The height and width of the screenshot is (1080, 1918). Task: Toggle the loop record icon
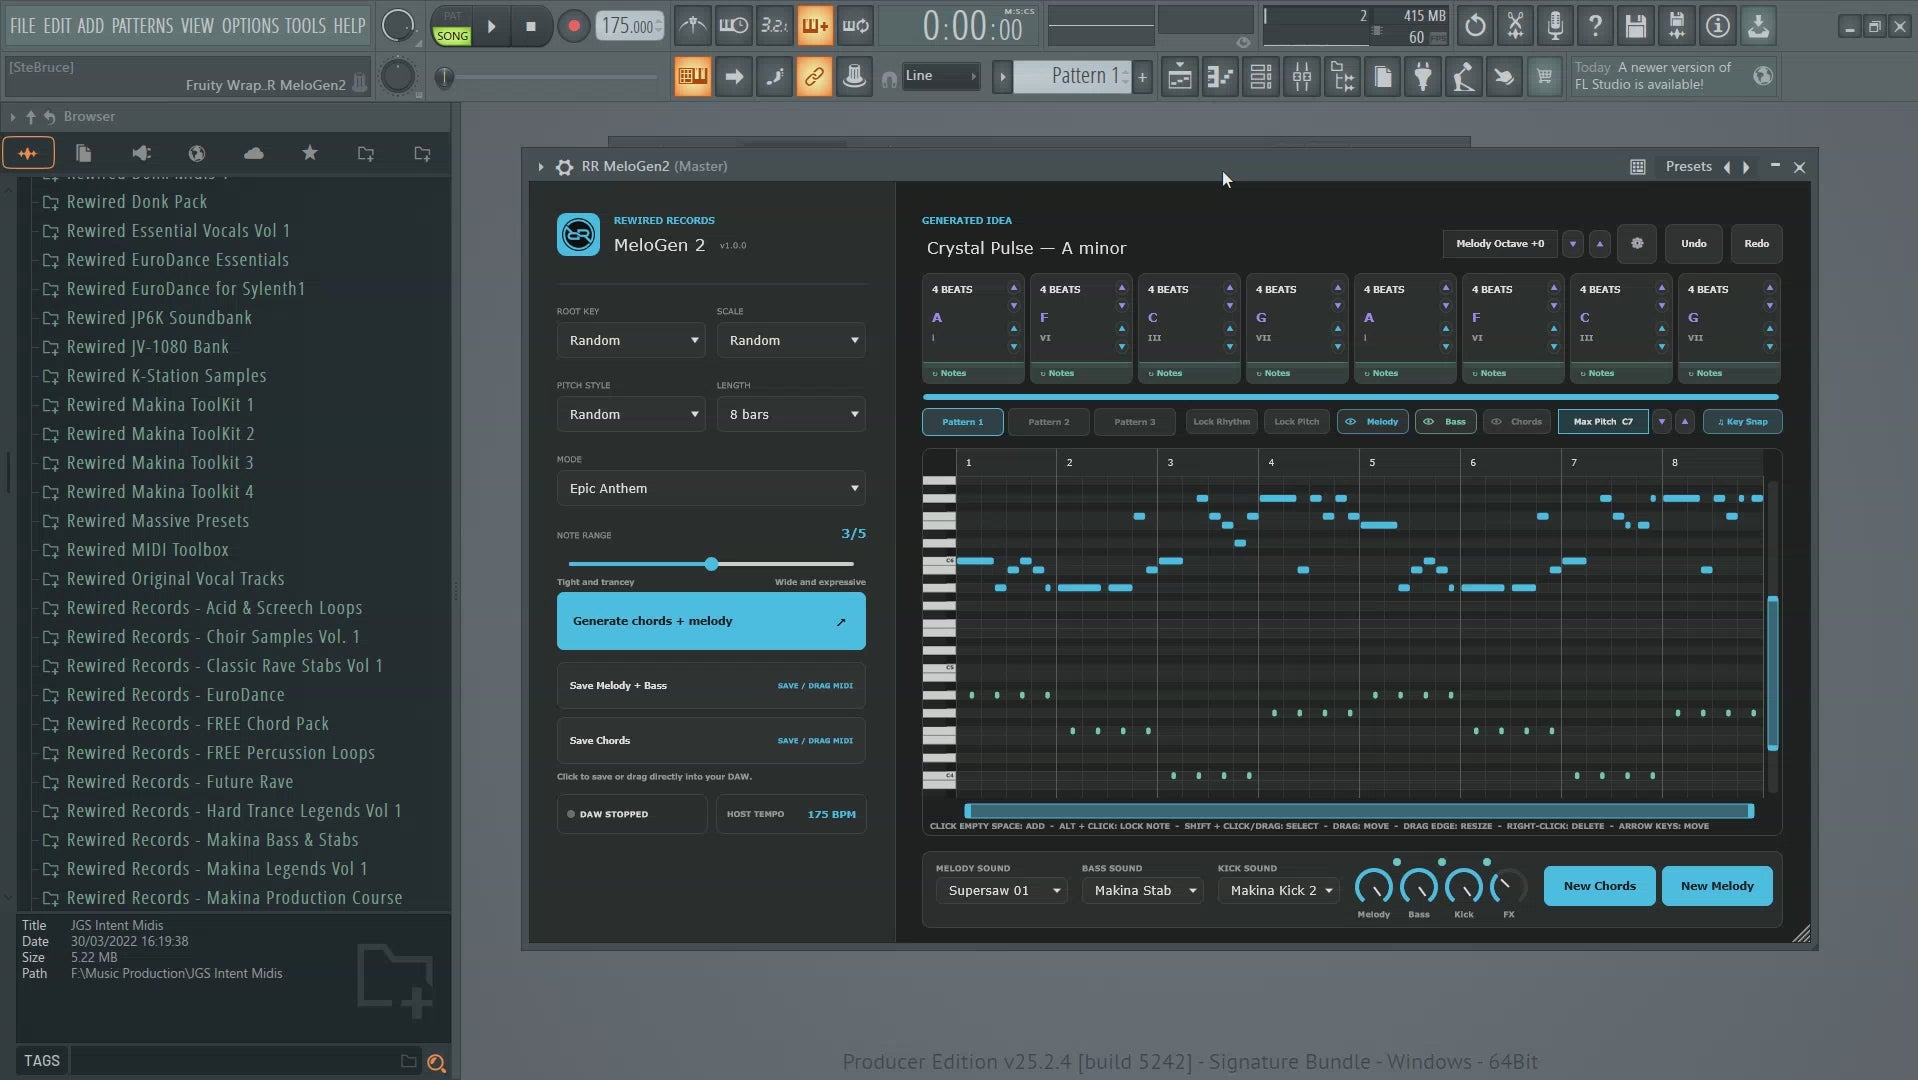[x=855, y=26]
